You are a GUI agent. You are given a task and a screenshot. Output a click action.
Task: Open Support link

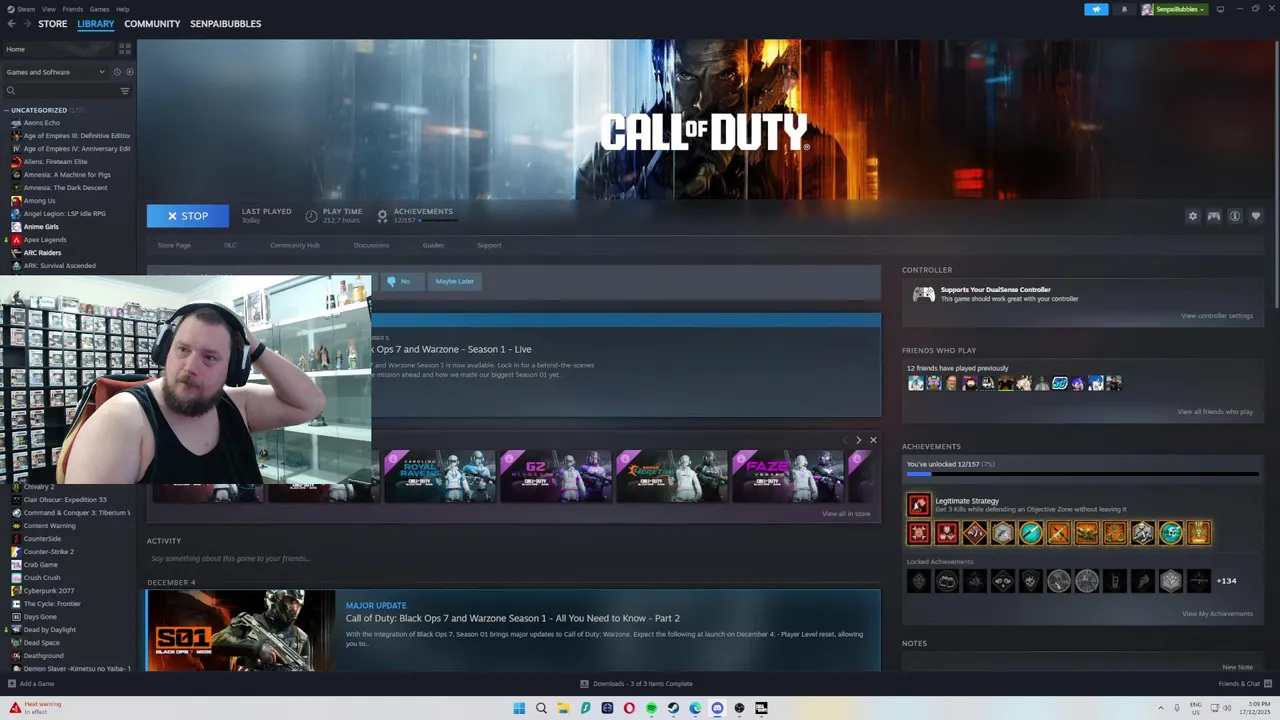[x=489, y=245]
